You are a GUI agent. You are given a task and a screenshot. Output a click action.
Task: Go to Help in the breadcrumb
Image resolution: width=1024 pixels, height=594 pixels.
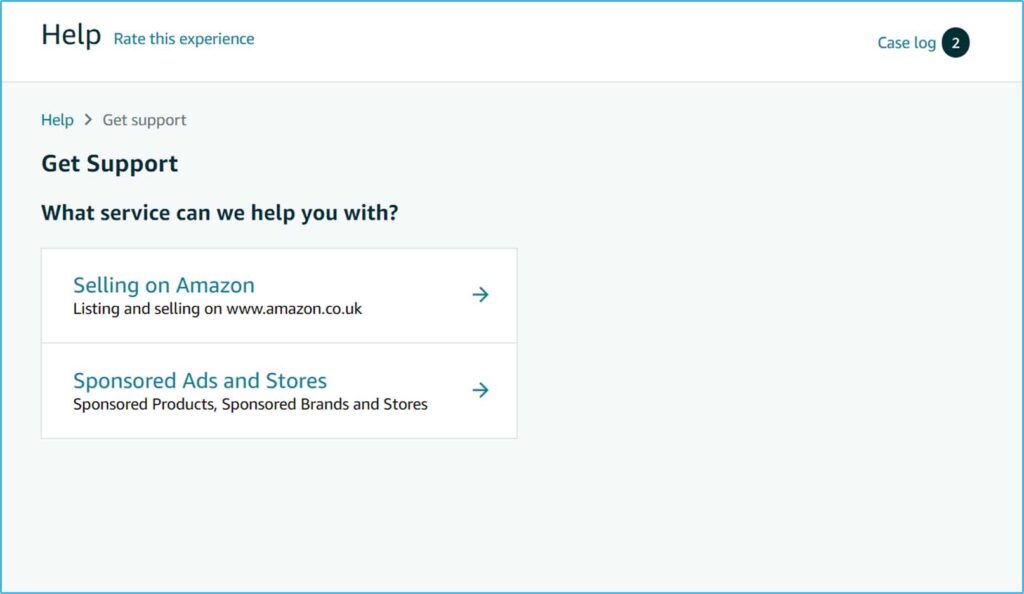57,120
